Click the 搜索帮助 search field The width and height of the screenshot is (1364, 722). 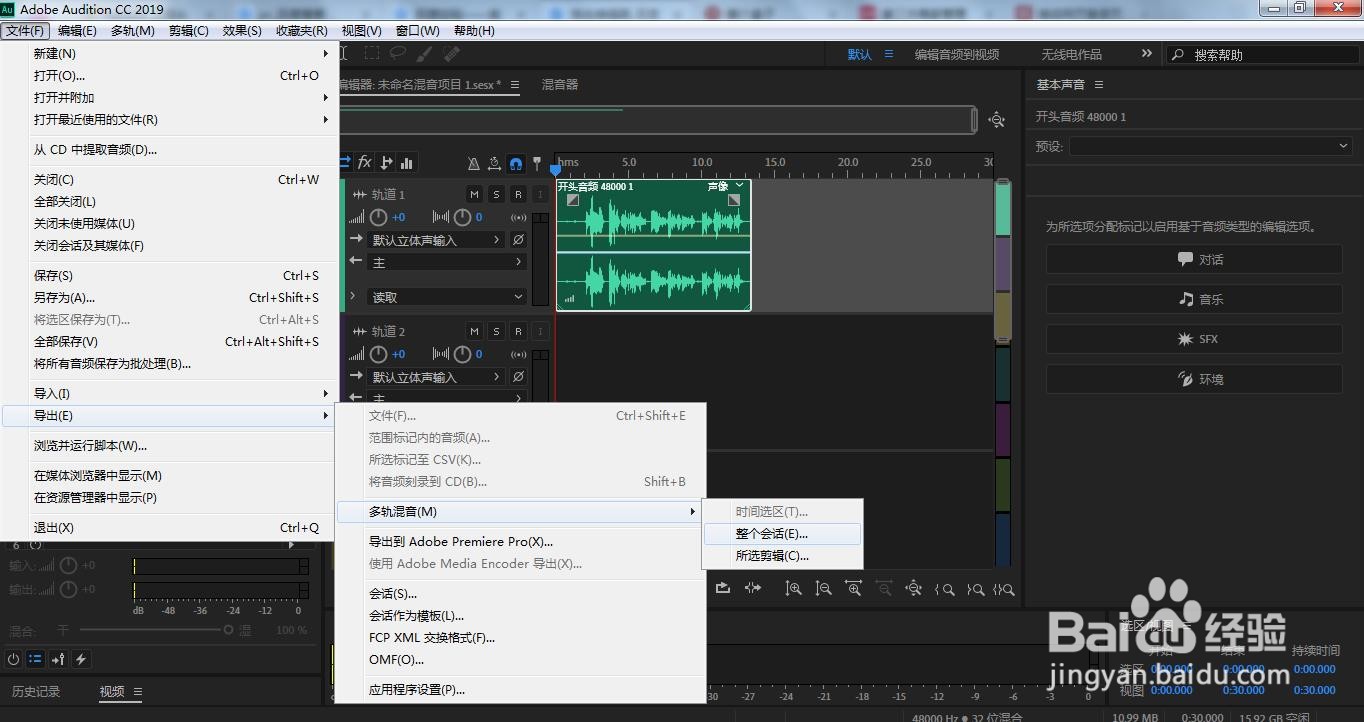tap(1266, 54)
